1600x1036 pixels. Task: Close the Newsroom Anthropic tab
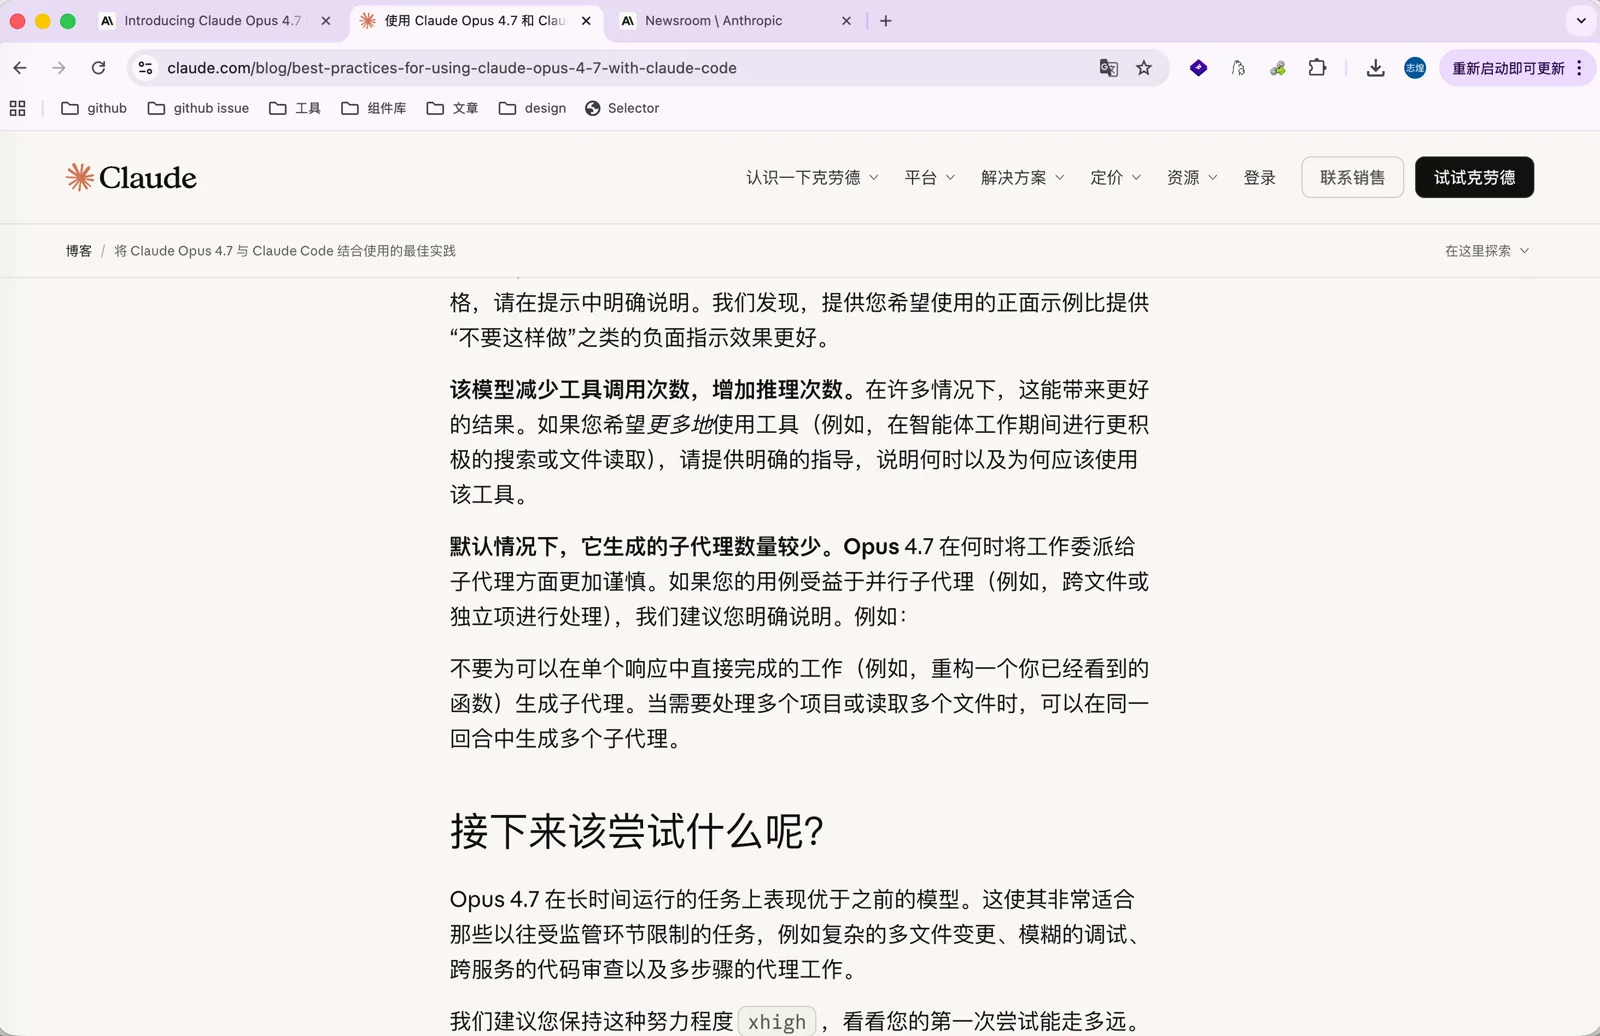(x=846, y=21)
